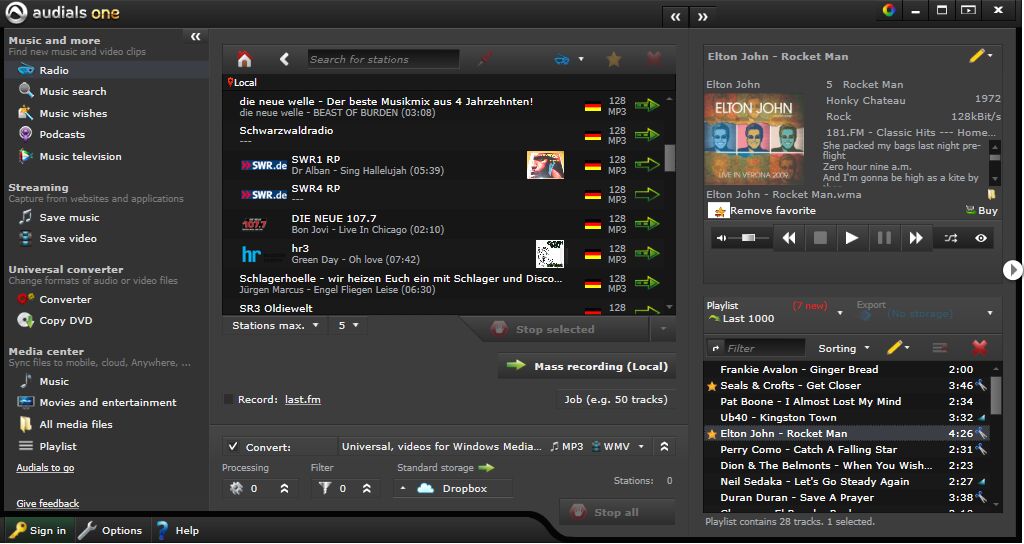This screenshot has height=544, width=1024.
Task: Enable the Record last.fm checkbox
Action: [x=229, y=400]
